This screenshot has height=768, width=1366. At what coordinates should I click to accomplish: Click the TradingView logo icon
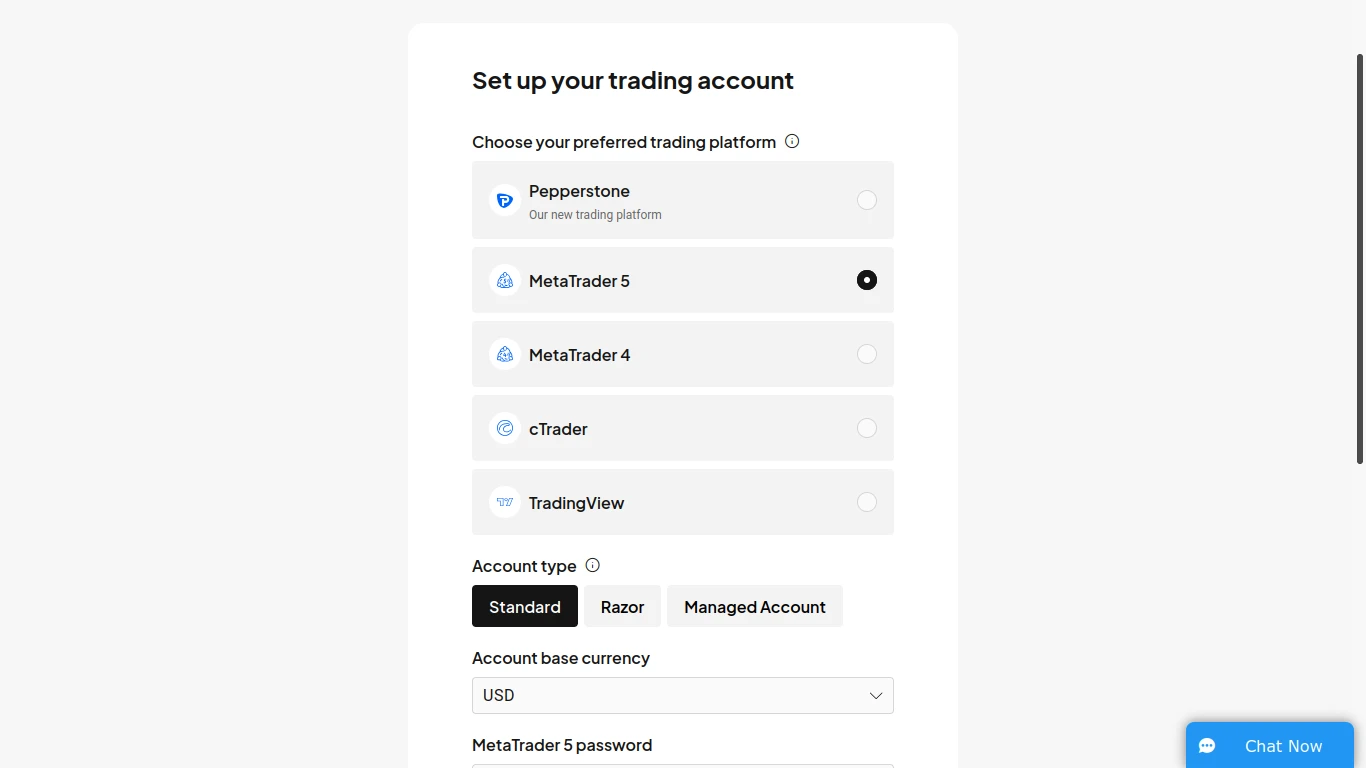(x=505, y=502)
